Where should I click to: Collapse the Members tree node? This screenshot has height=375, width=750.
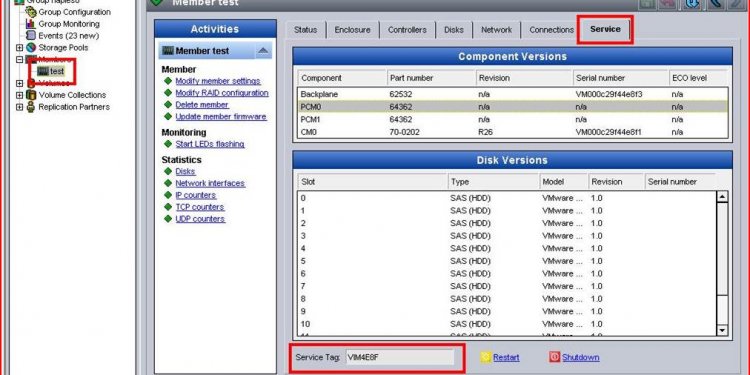tap(20, 59)
